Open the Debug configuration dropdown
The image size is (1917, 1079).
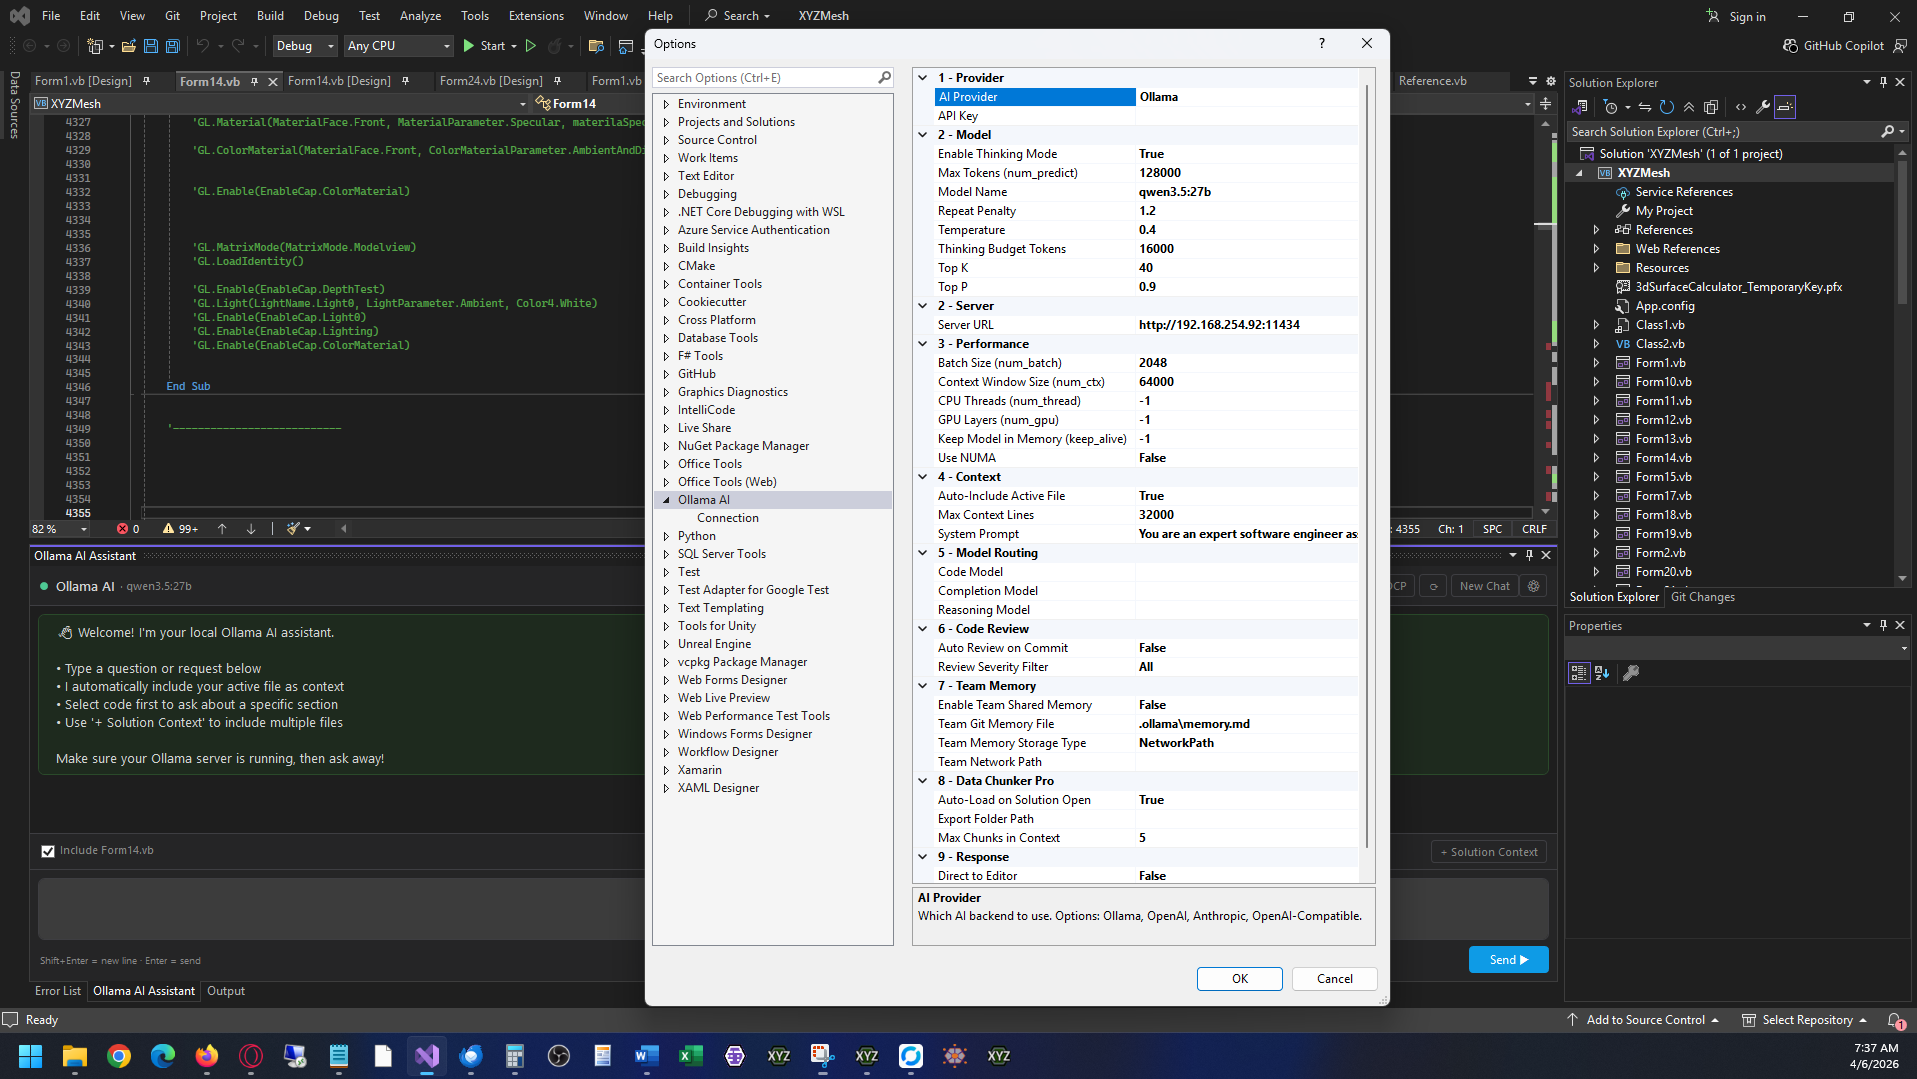coord(305,46)
